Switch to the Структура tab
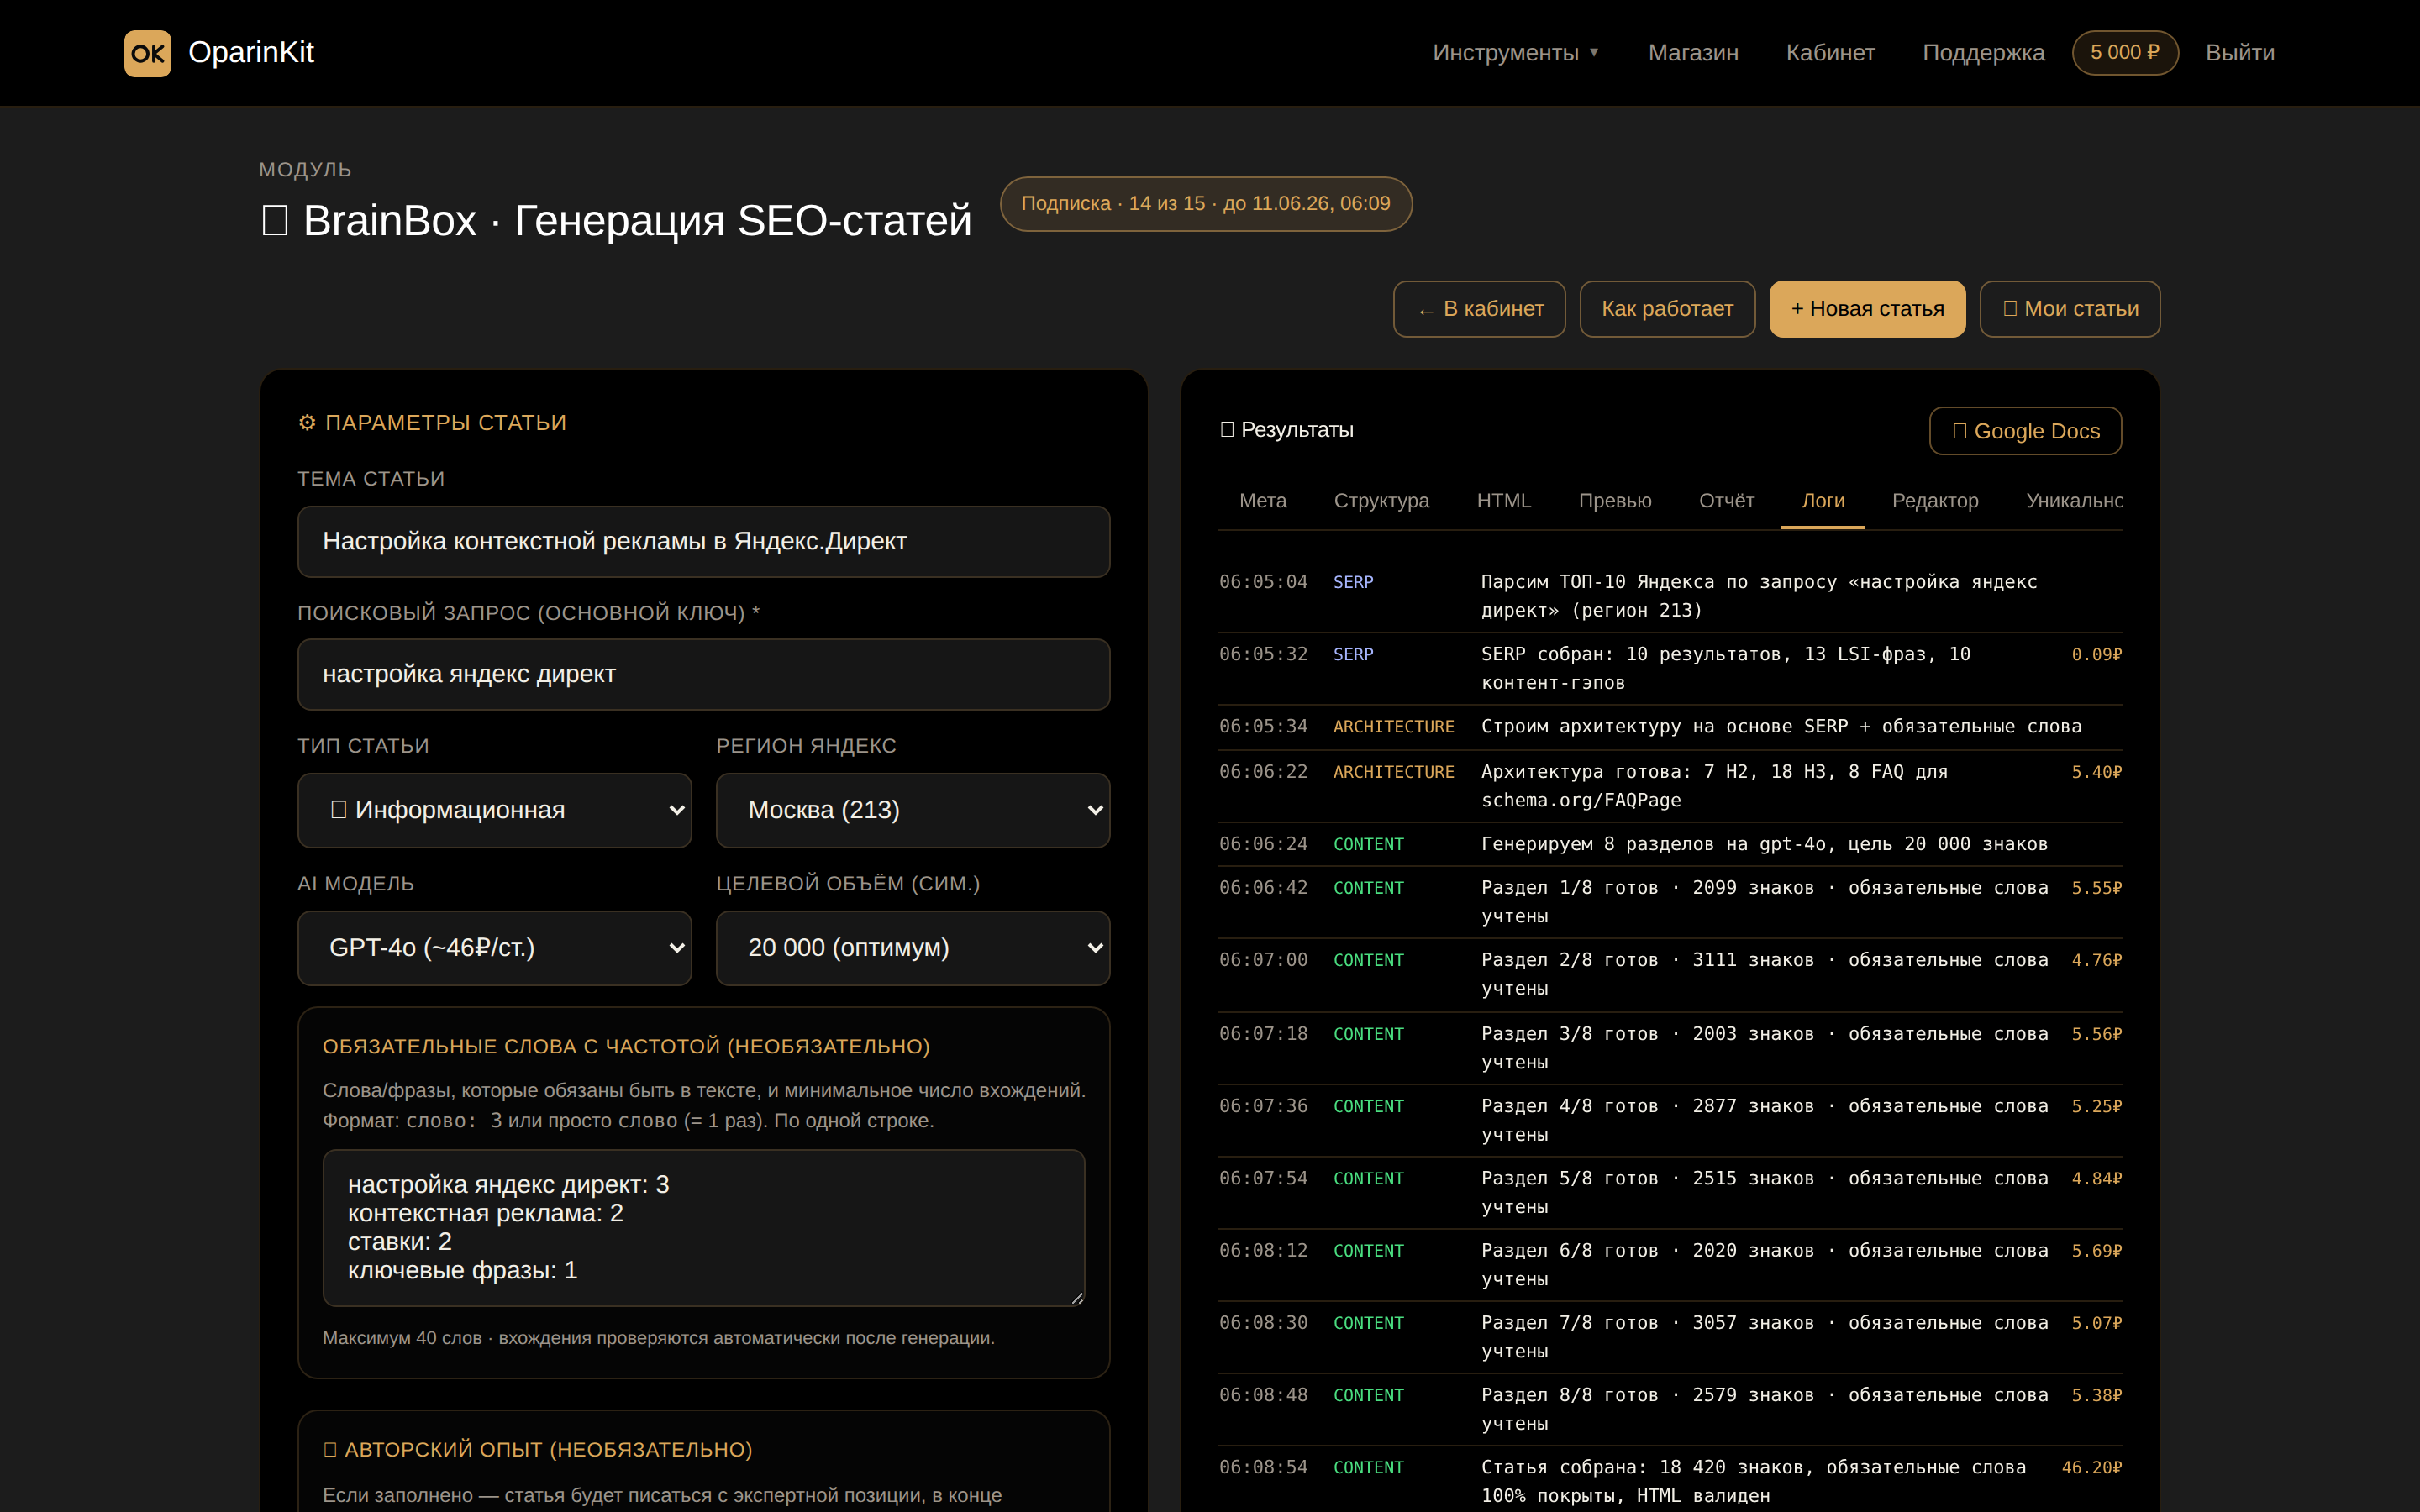Image resolution: width=2420 pixels, height=1512 pixels. (x=1381, y=501)
